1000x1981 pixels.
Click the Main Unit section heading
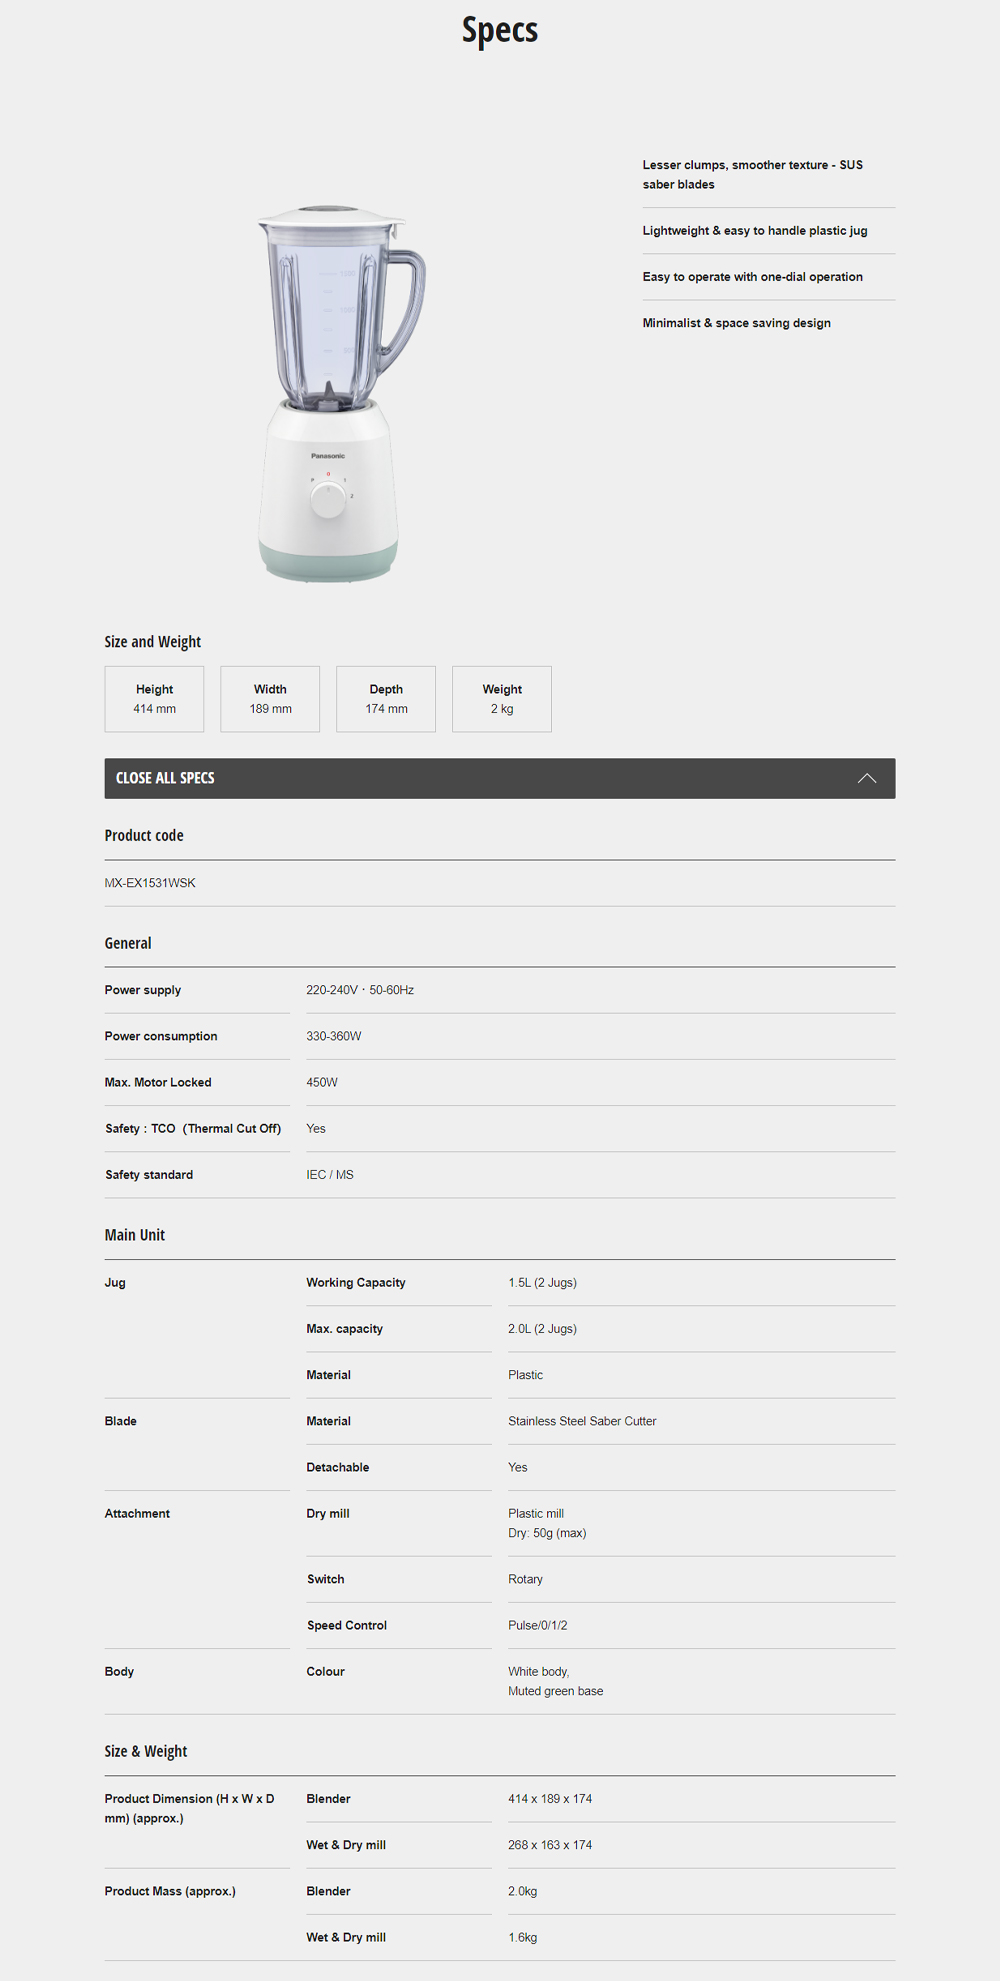pyautogui.click(x=135, y=1235)
